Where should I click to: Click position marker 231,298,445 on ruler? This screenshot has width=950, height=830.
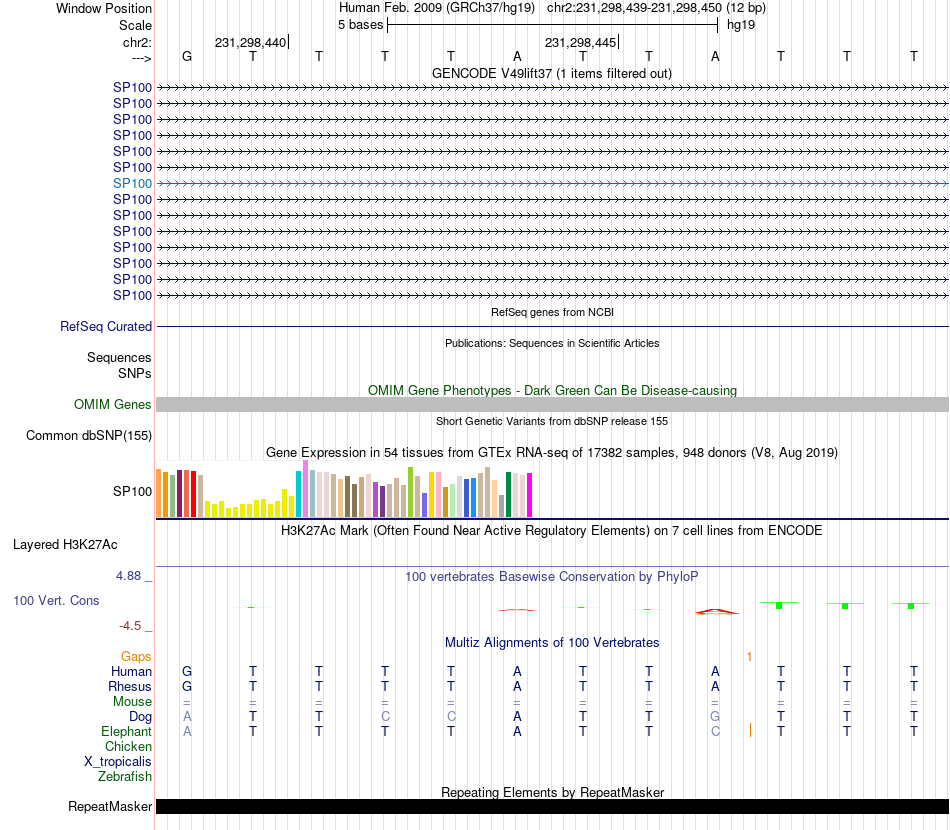[580, 42]
